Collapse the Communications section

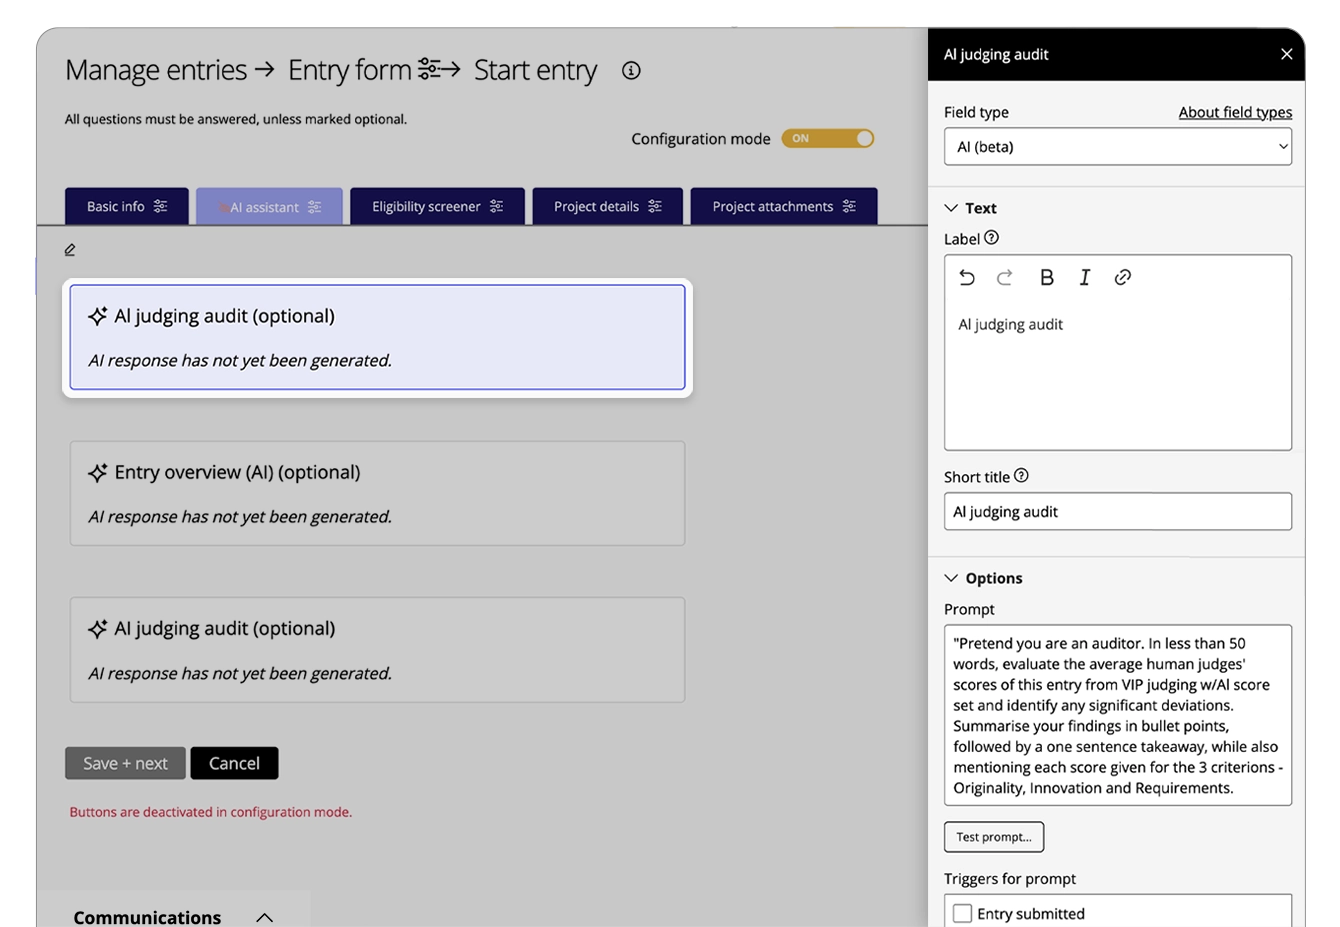click(264, 915)
